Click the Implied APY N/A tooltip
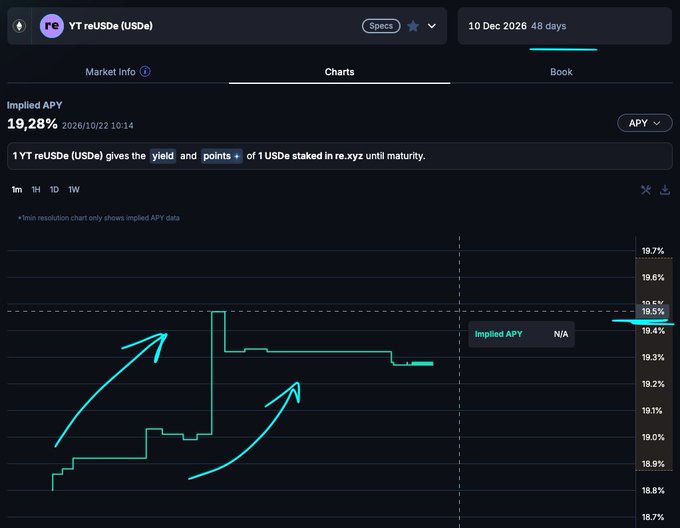Image resolution: width=680 pixels, height=528 pixels. click(x=521, y=334)
